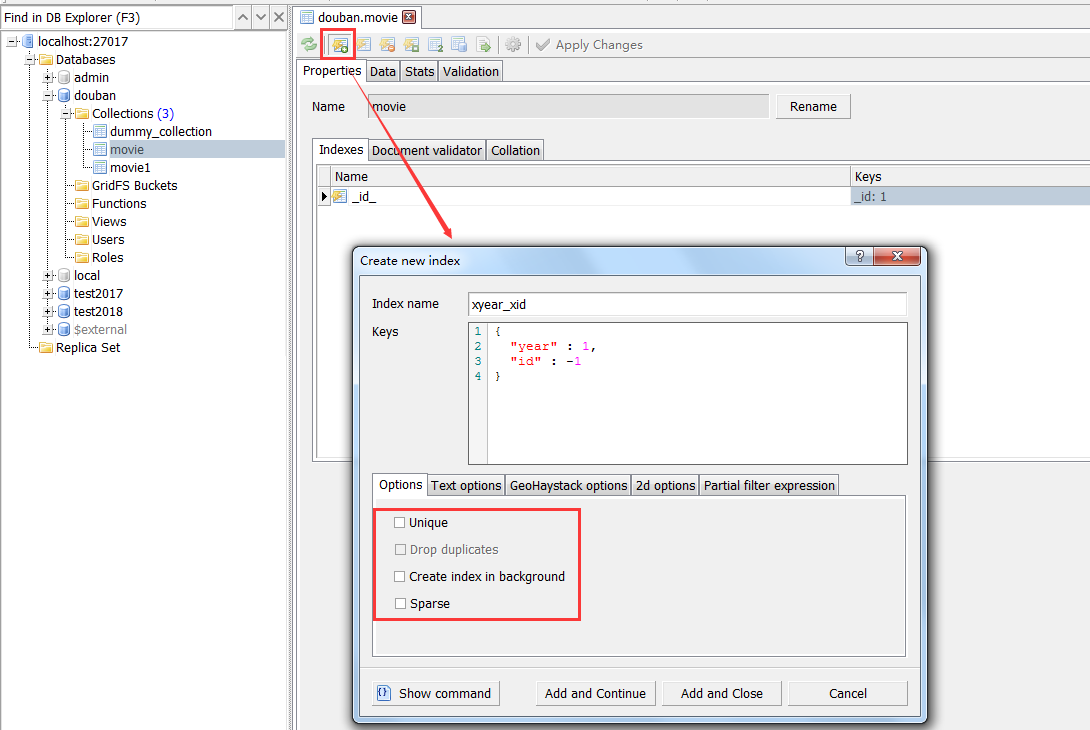
Task: Click the Index name input field
Action: click(x=686, y=304)
